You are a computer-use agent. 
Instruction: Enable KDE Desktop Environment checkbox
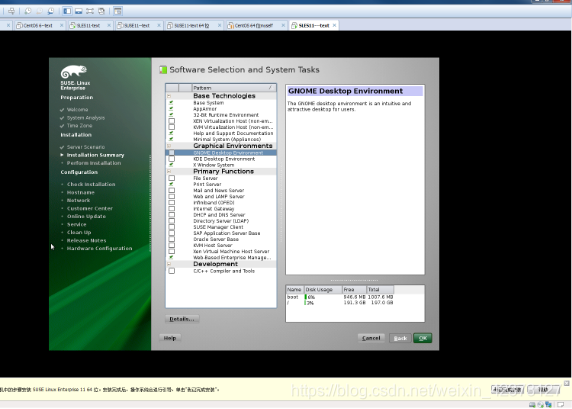[171, 159]
